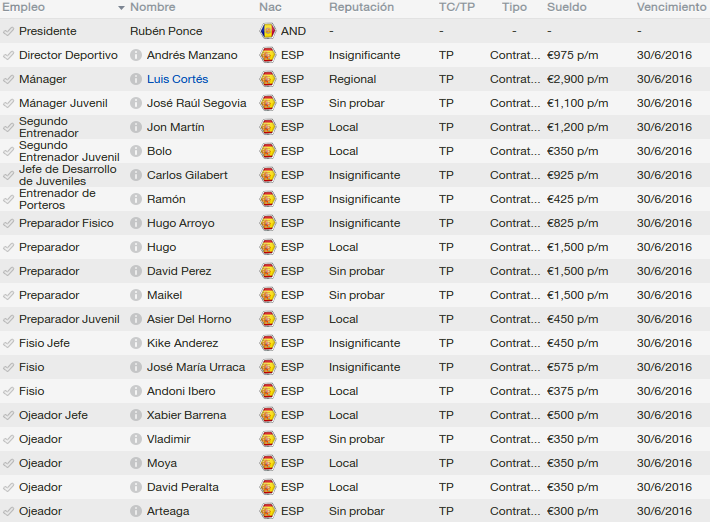
Task: Sort by Nombre column header
Action: coord(153,7)
